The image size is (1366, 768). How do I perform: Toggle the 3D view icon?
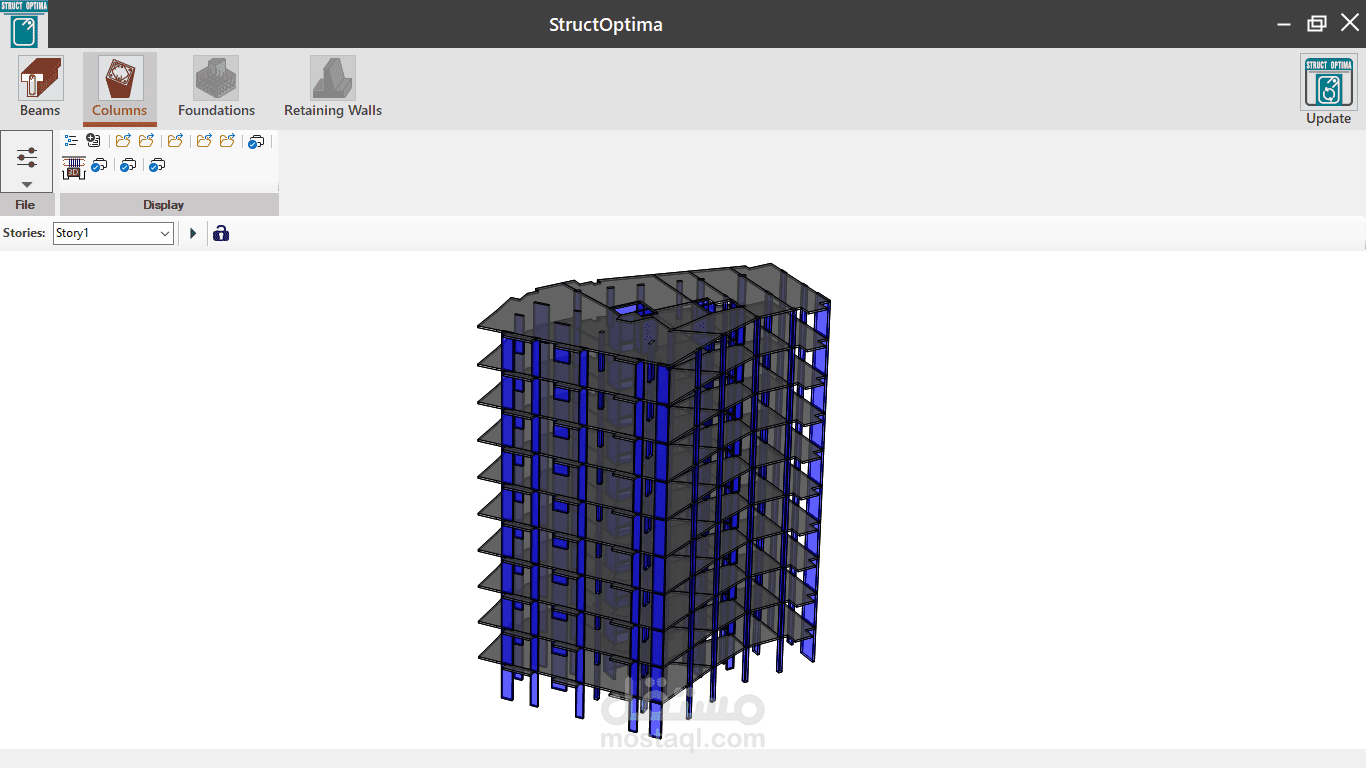point(74,167)
